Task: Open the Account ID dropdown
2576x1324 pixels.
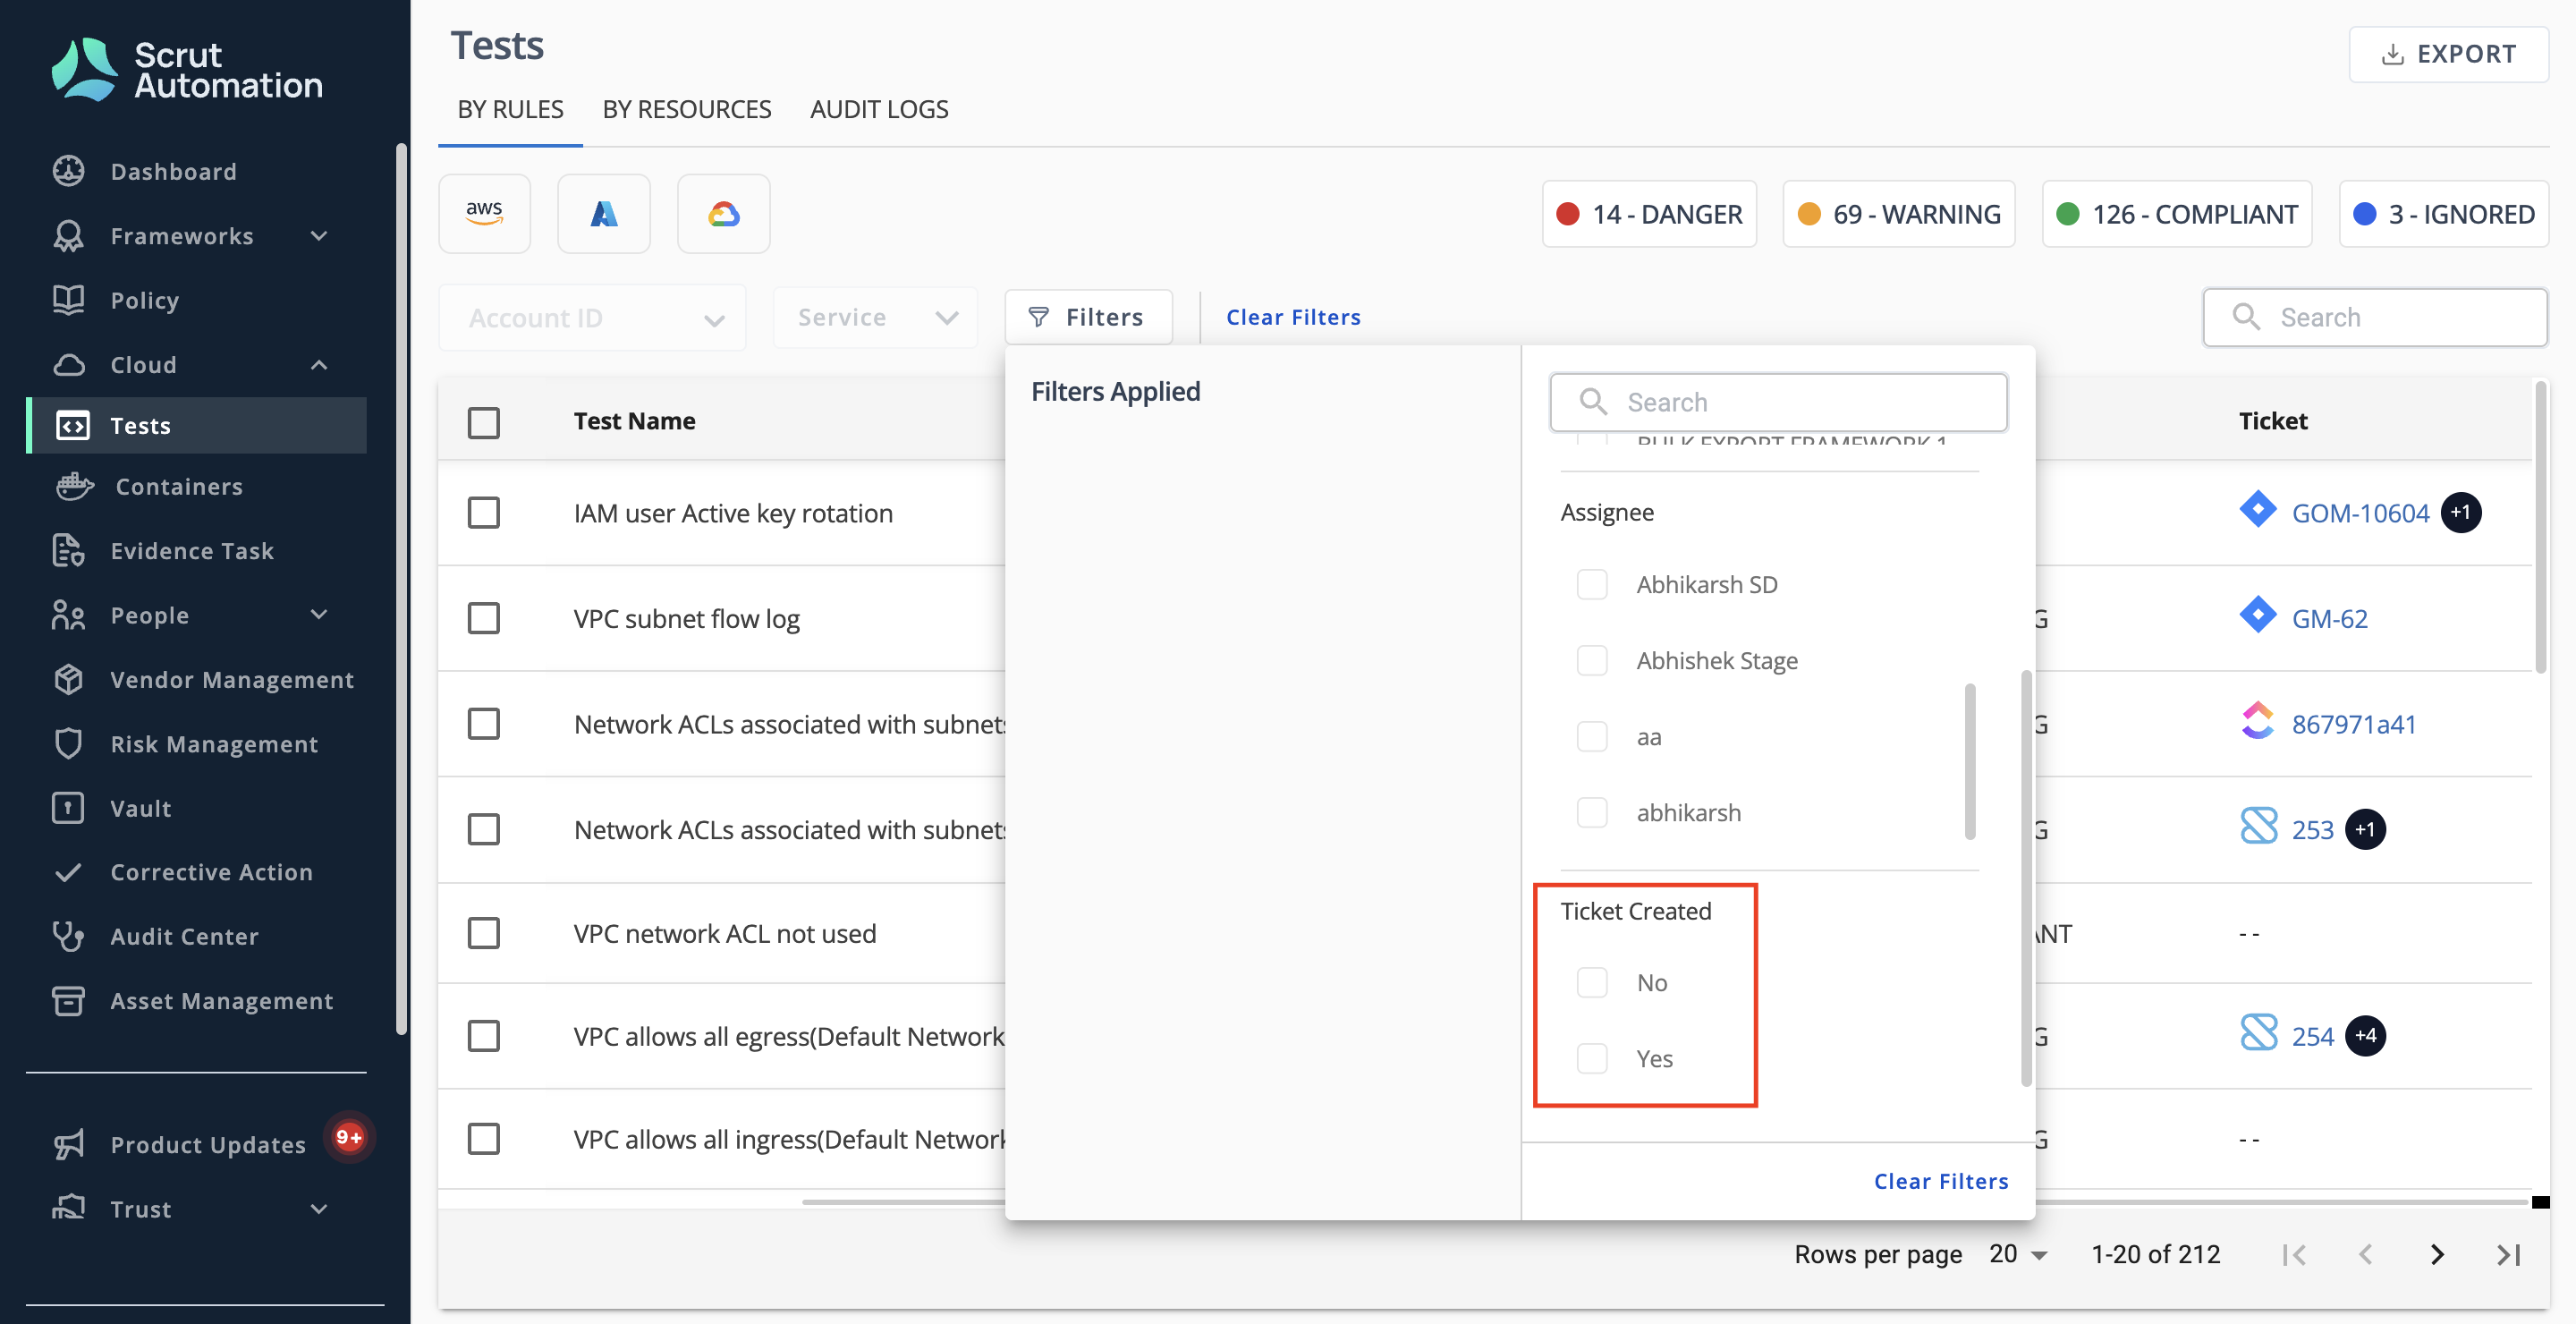Action: pyautogui.click(x=592, y=318)
